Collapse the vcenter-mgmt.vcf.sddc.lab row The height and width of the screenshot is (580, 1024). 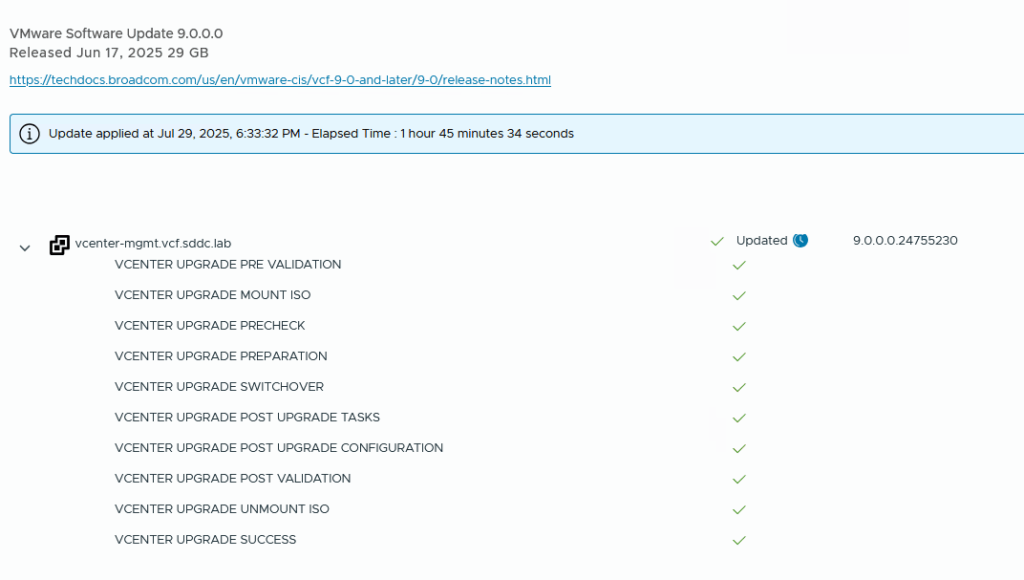(x=25, y=247)
